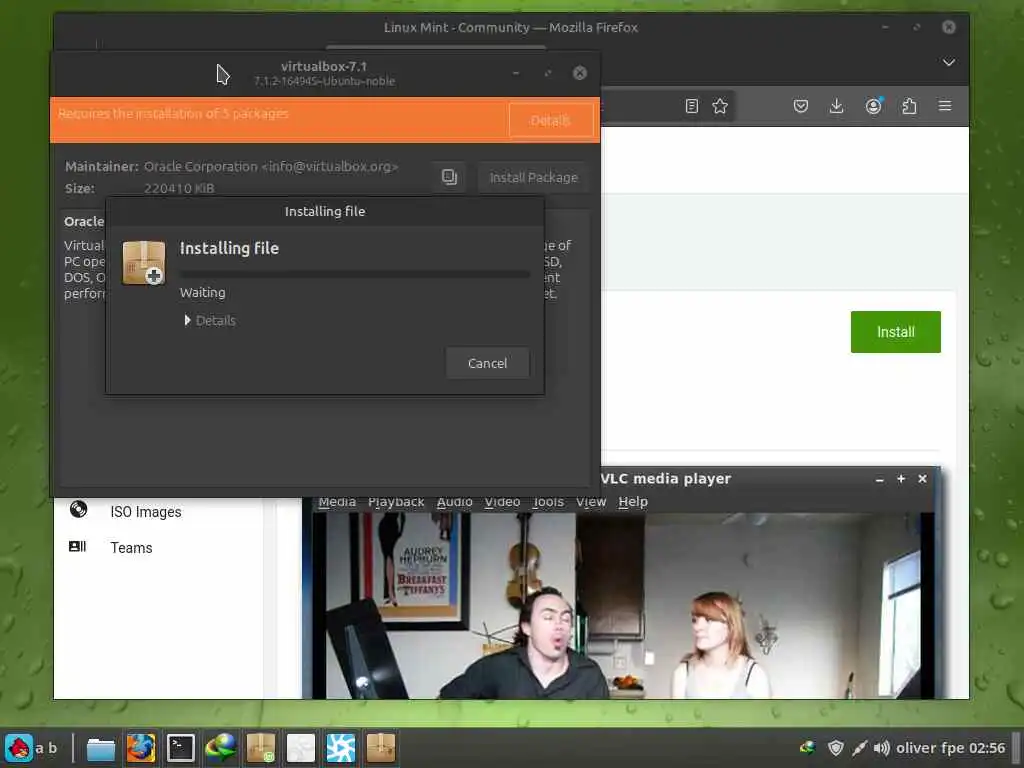The image size is (1024, 768).
Task: Click the 220410 KiB size value
Action: [x=179, y=188]
